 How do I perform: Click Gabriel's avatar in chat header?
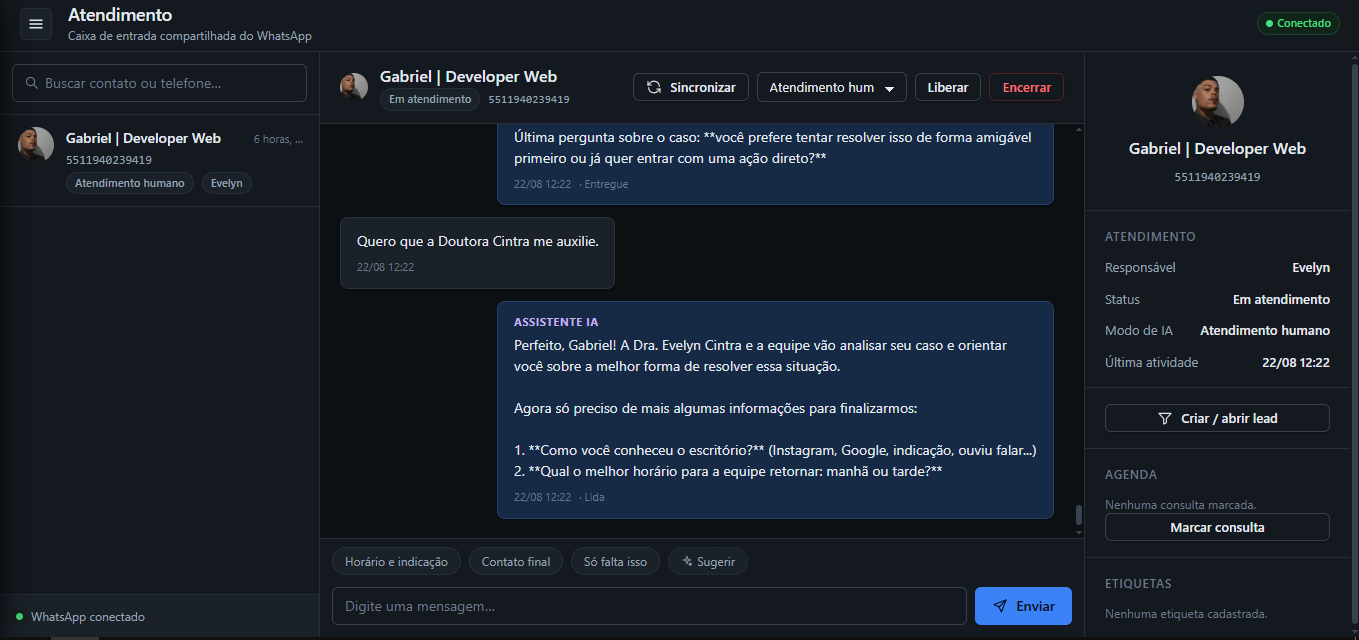coord(354,87)
